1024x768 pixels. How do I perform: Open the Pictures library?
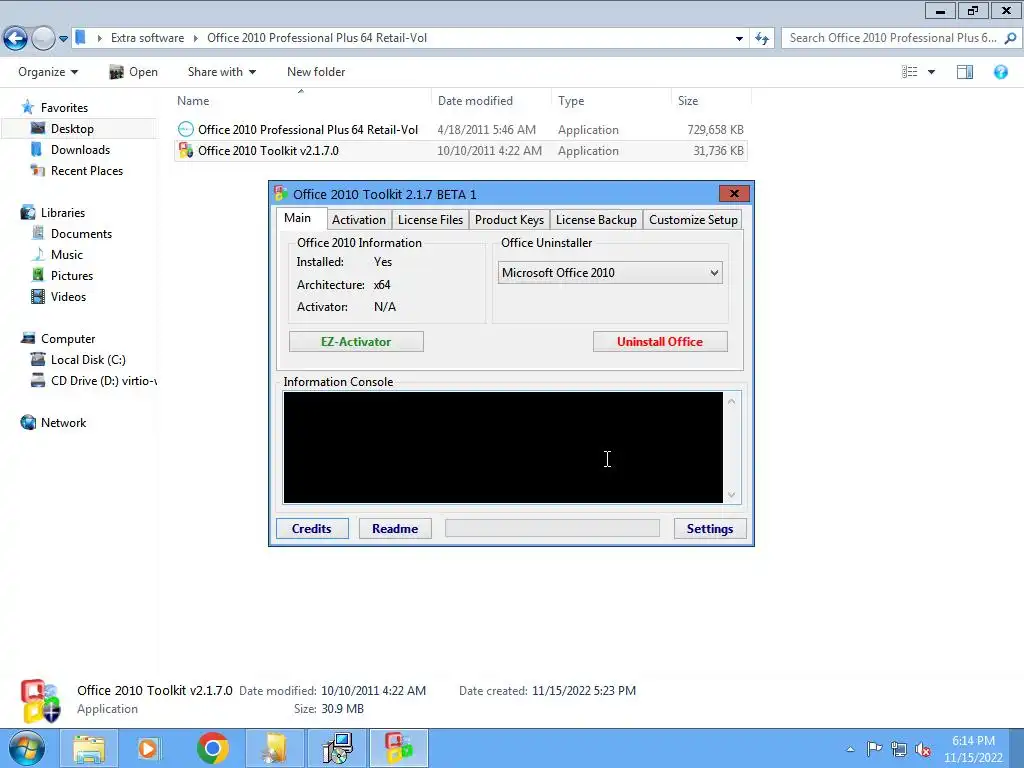(x=72, y=275)
